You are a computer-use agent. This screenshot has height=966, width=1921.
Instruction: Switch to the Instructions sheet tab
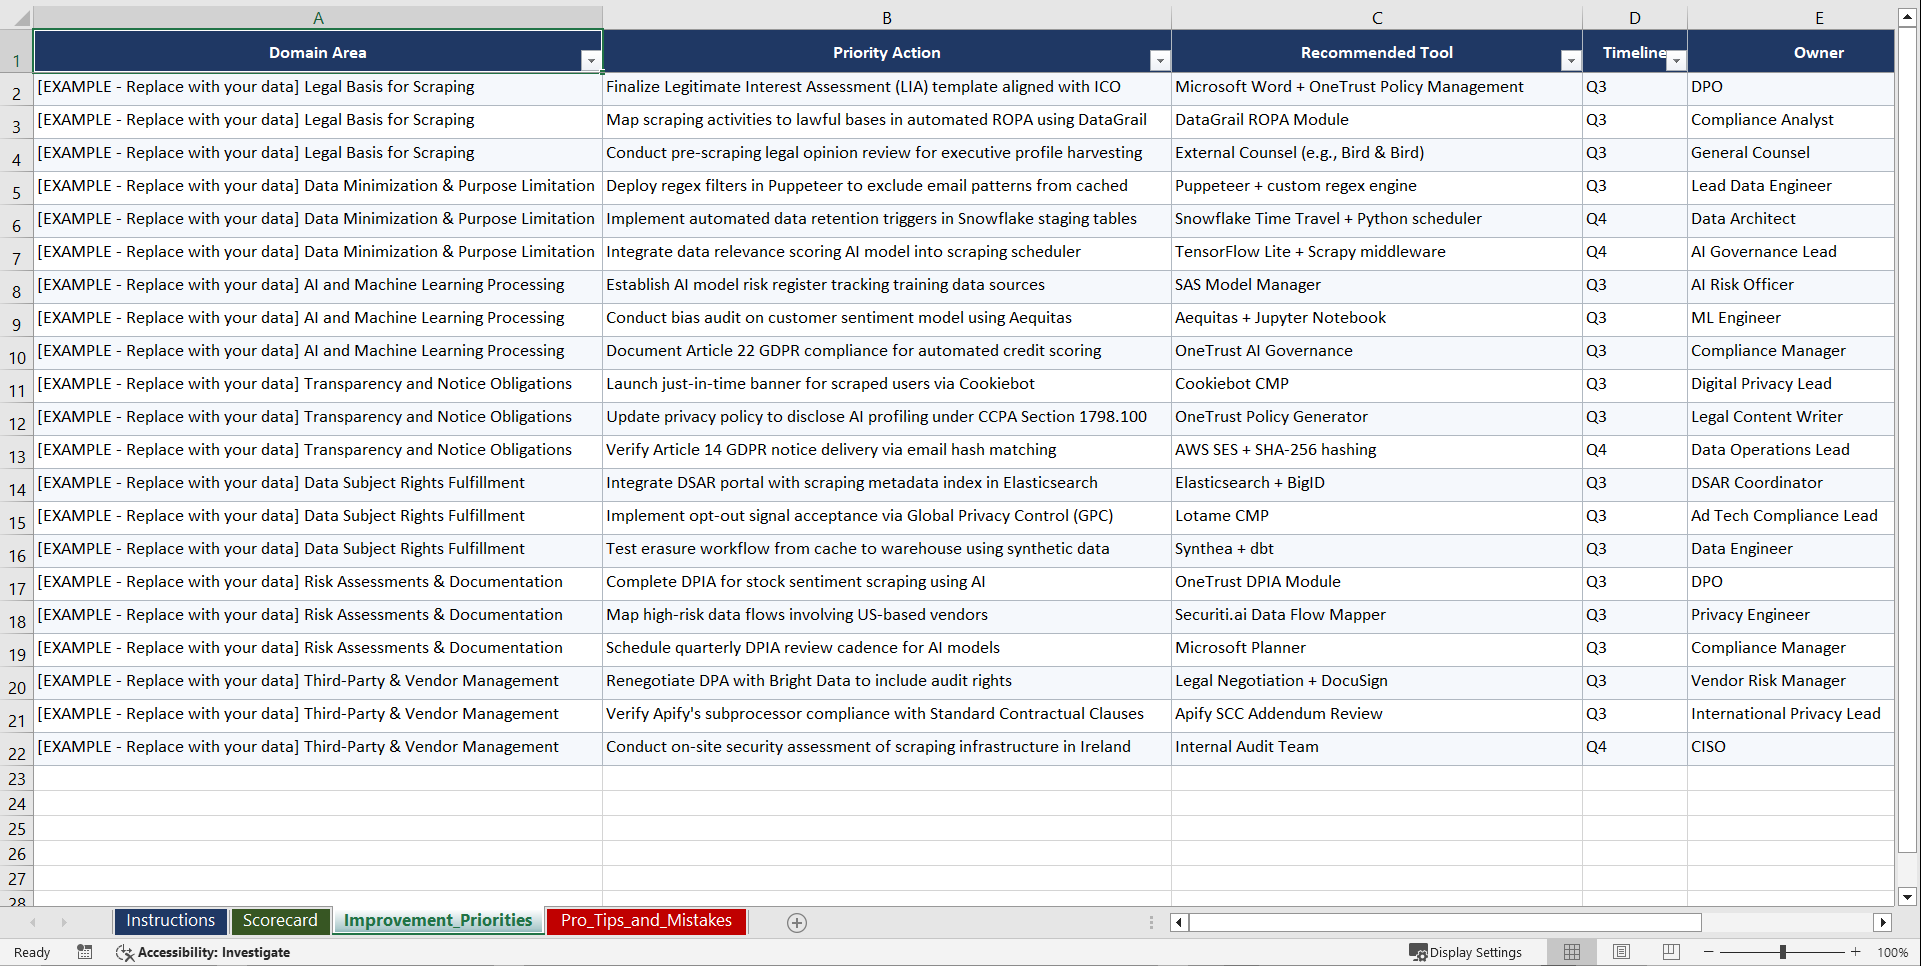(x=170, y=920)
